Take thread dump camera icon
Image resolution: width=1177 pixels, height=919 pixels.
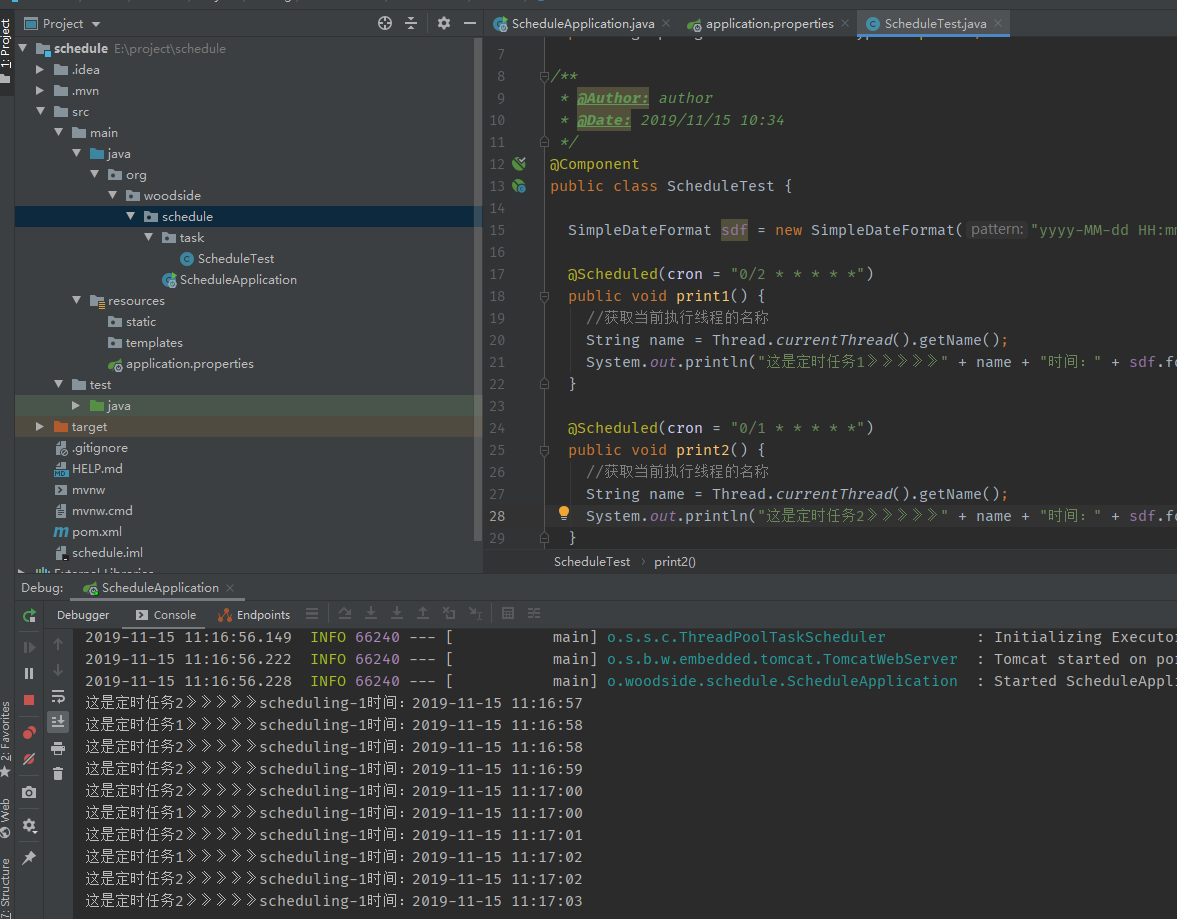[29, 792]
